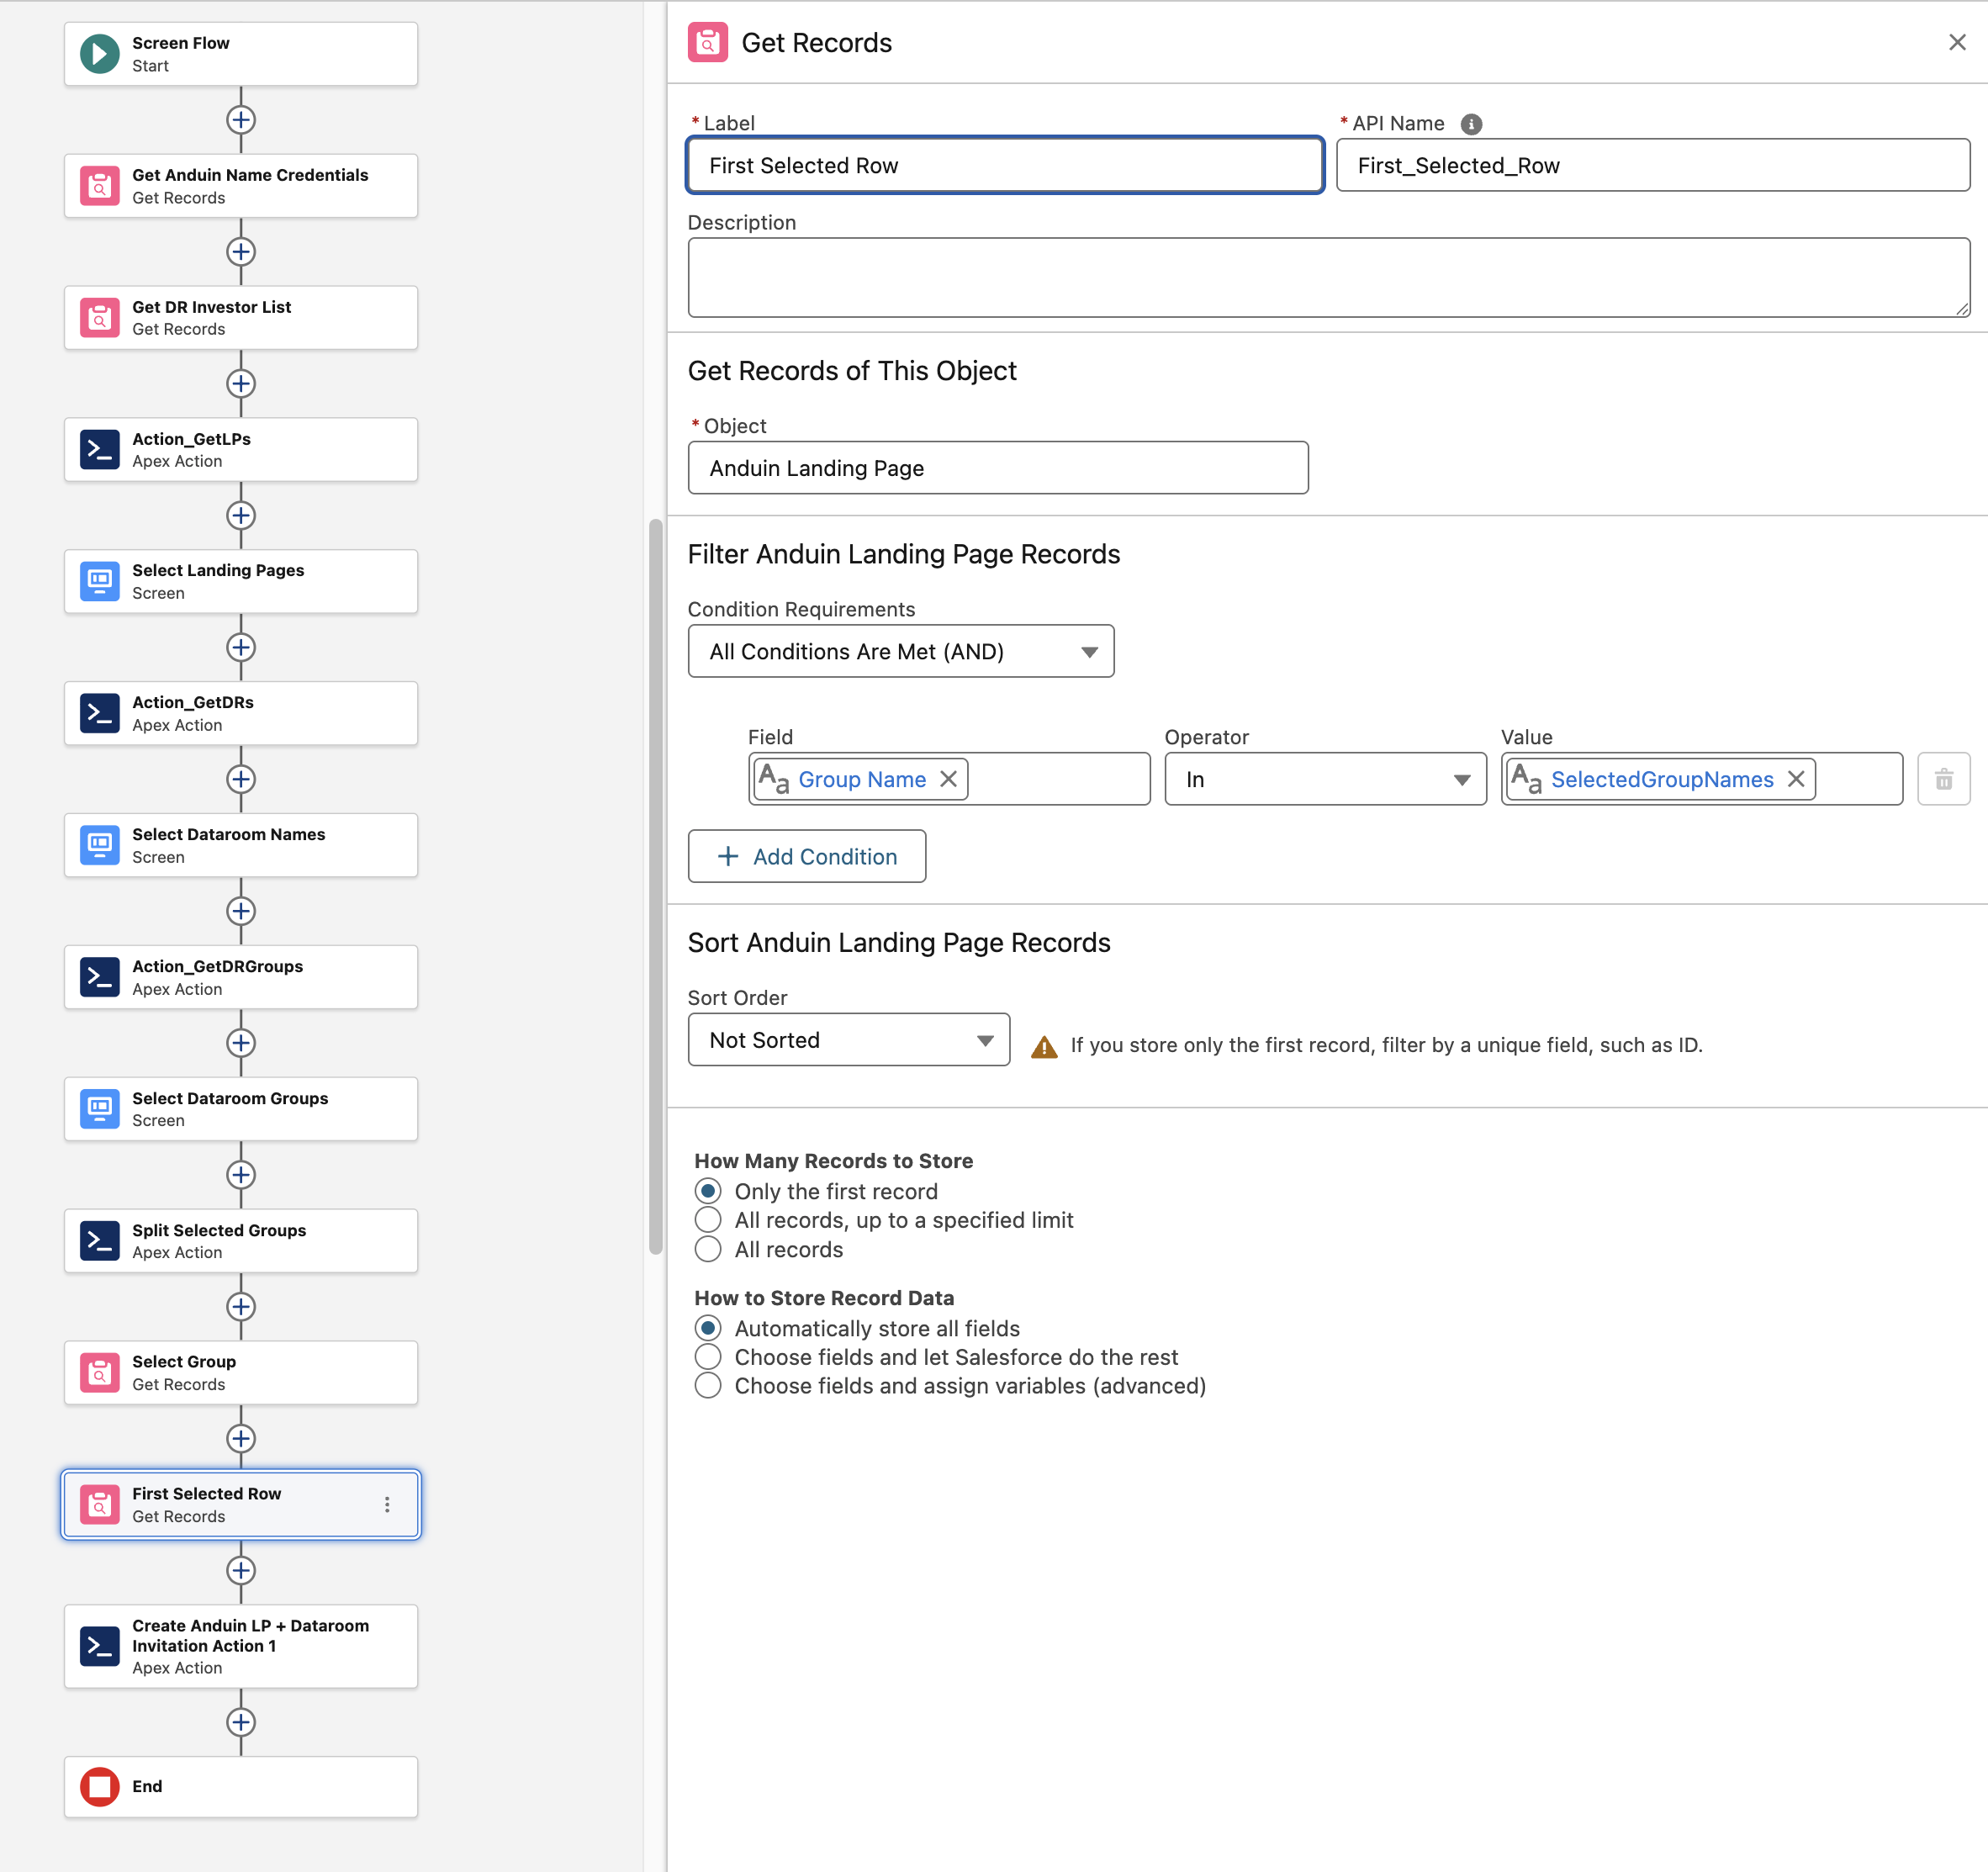The image size is (1988, 1872).
Task: Click the Select Group Get Records icon
Action: pyautogui.click(x=100, y=1373)
